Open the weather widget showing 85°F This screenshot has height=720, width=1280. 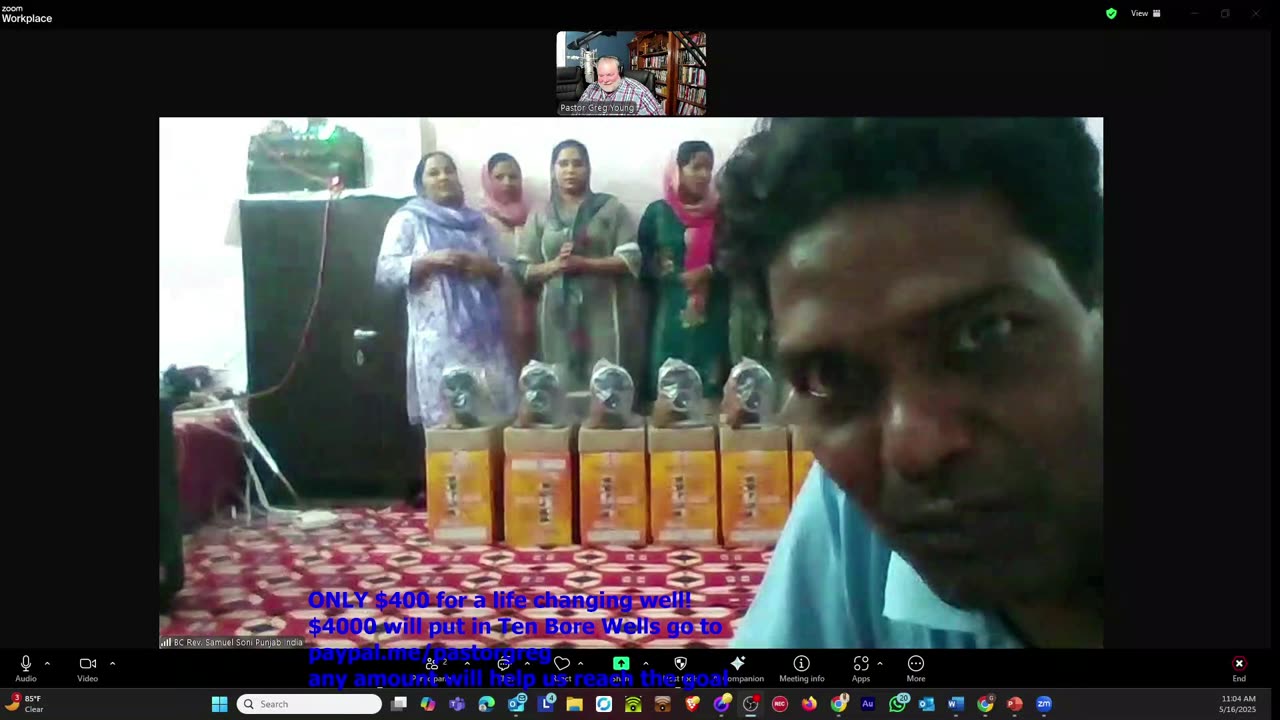[x=25, y=704]
